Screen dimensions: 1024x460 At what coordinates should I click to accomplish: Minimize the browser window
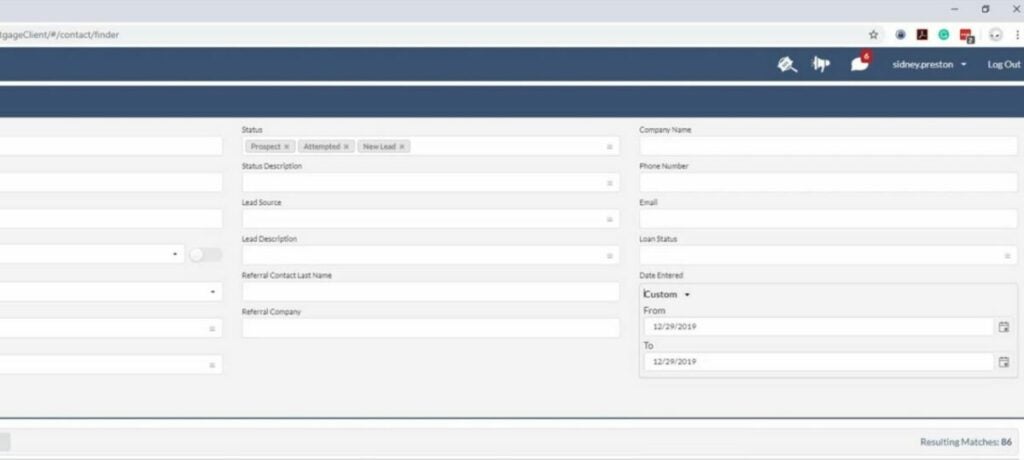point(955,9)
